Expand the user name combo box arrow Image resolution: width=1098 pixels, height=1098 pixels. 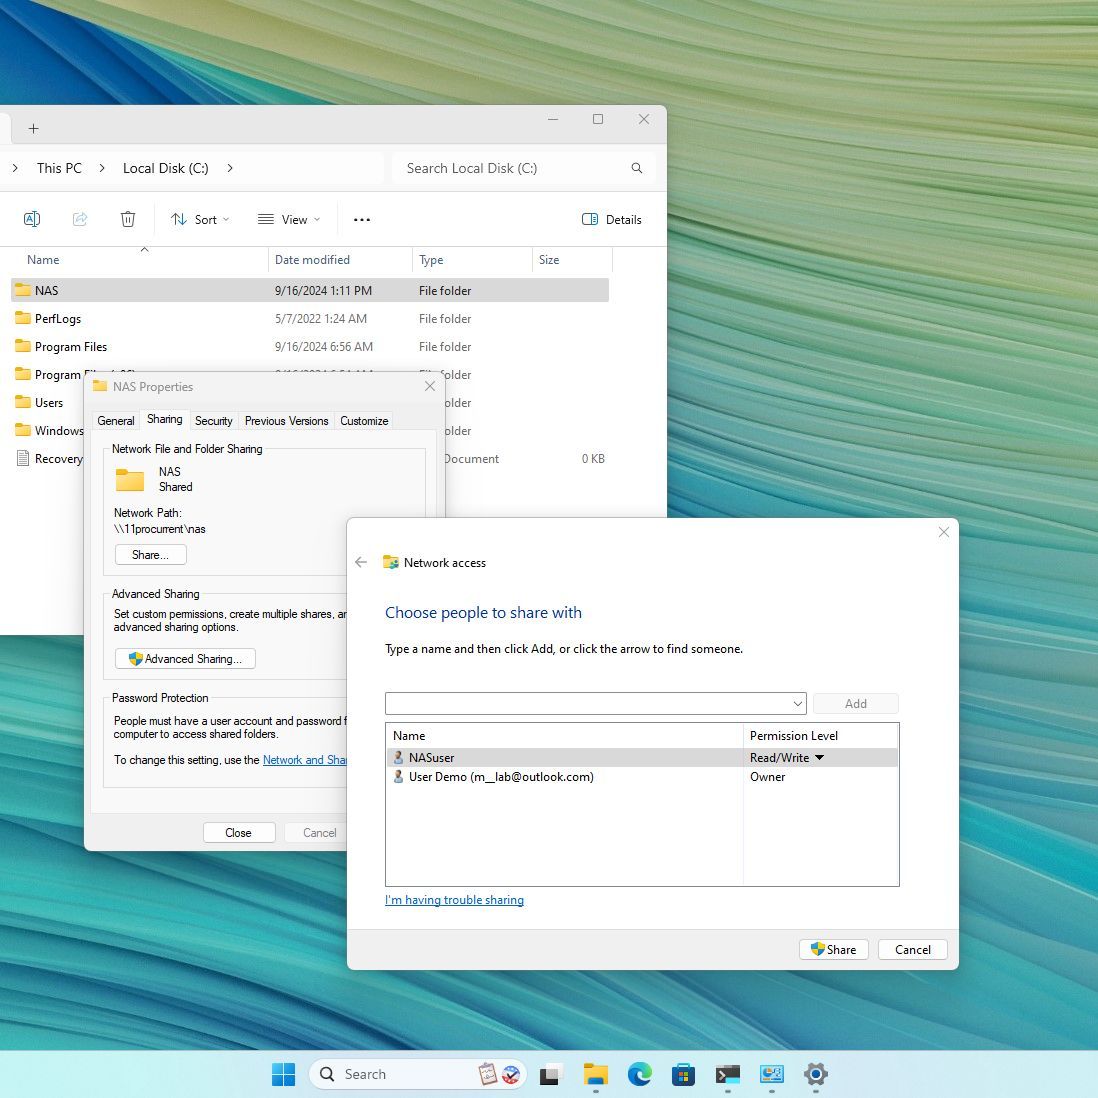click(x=797, y=704)
